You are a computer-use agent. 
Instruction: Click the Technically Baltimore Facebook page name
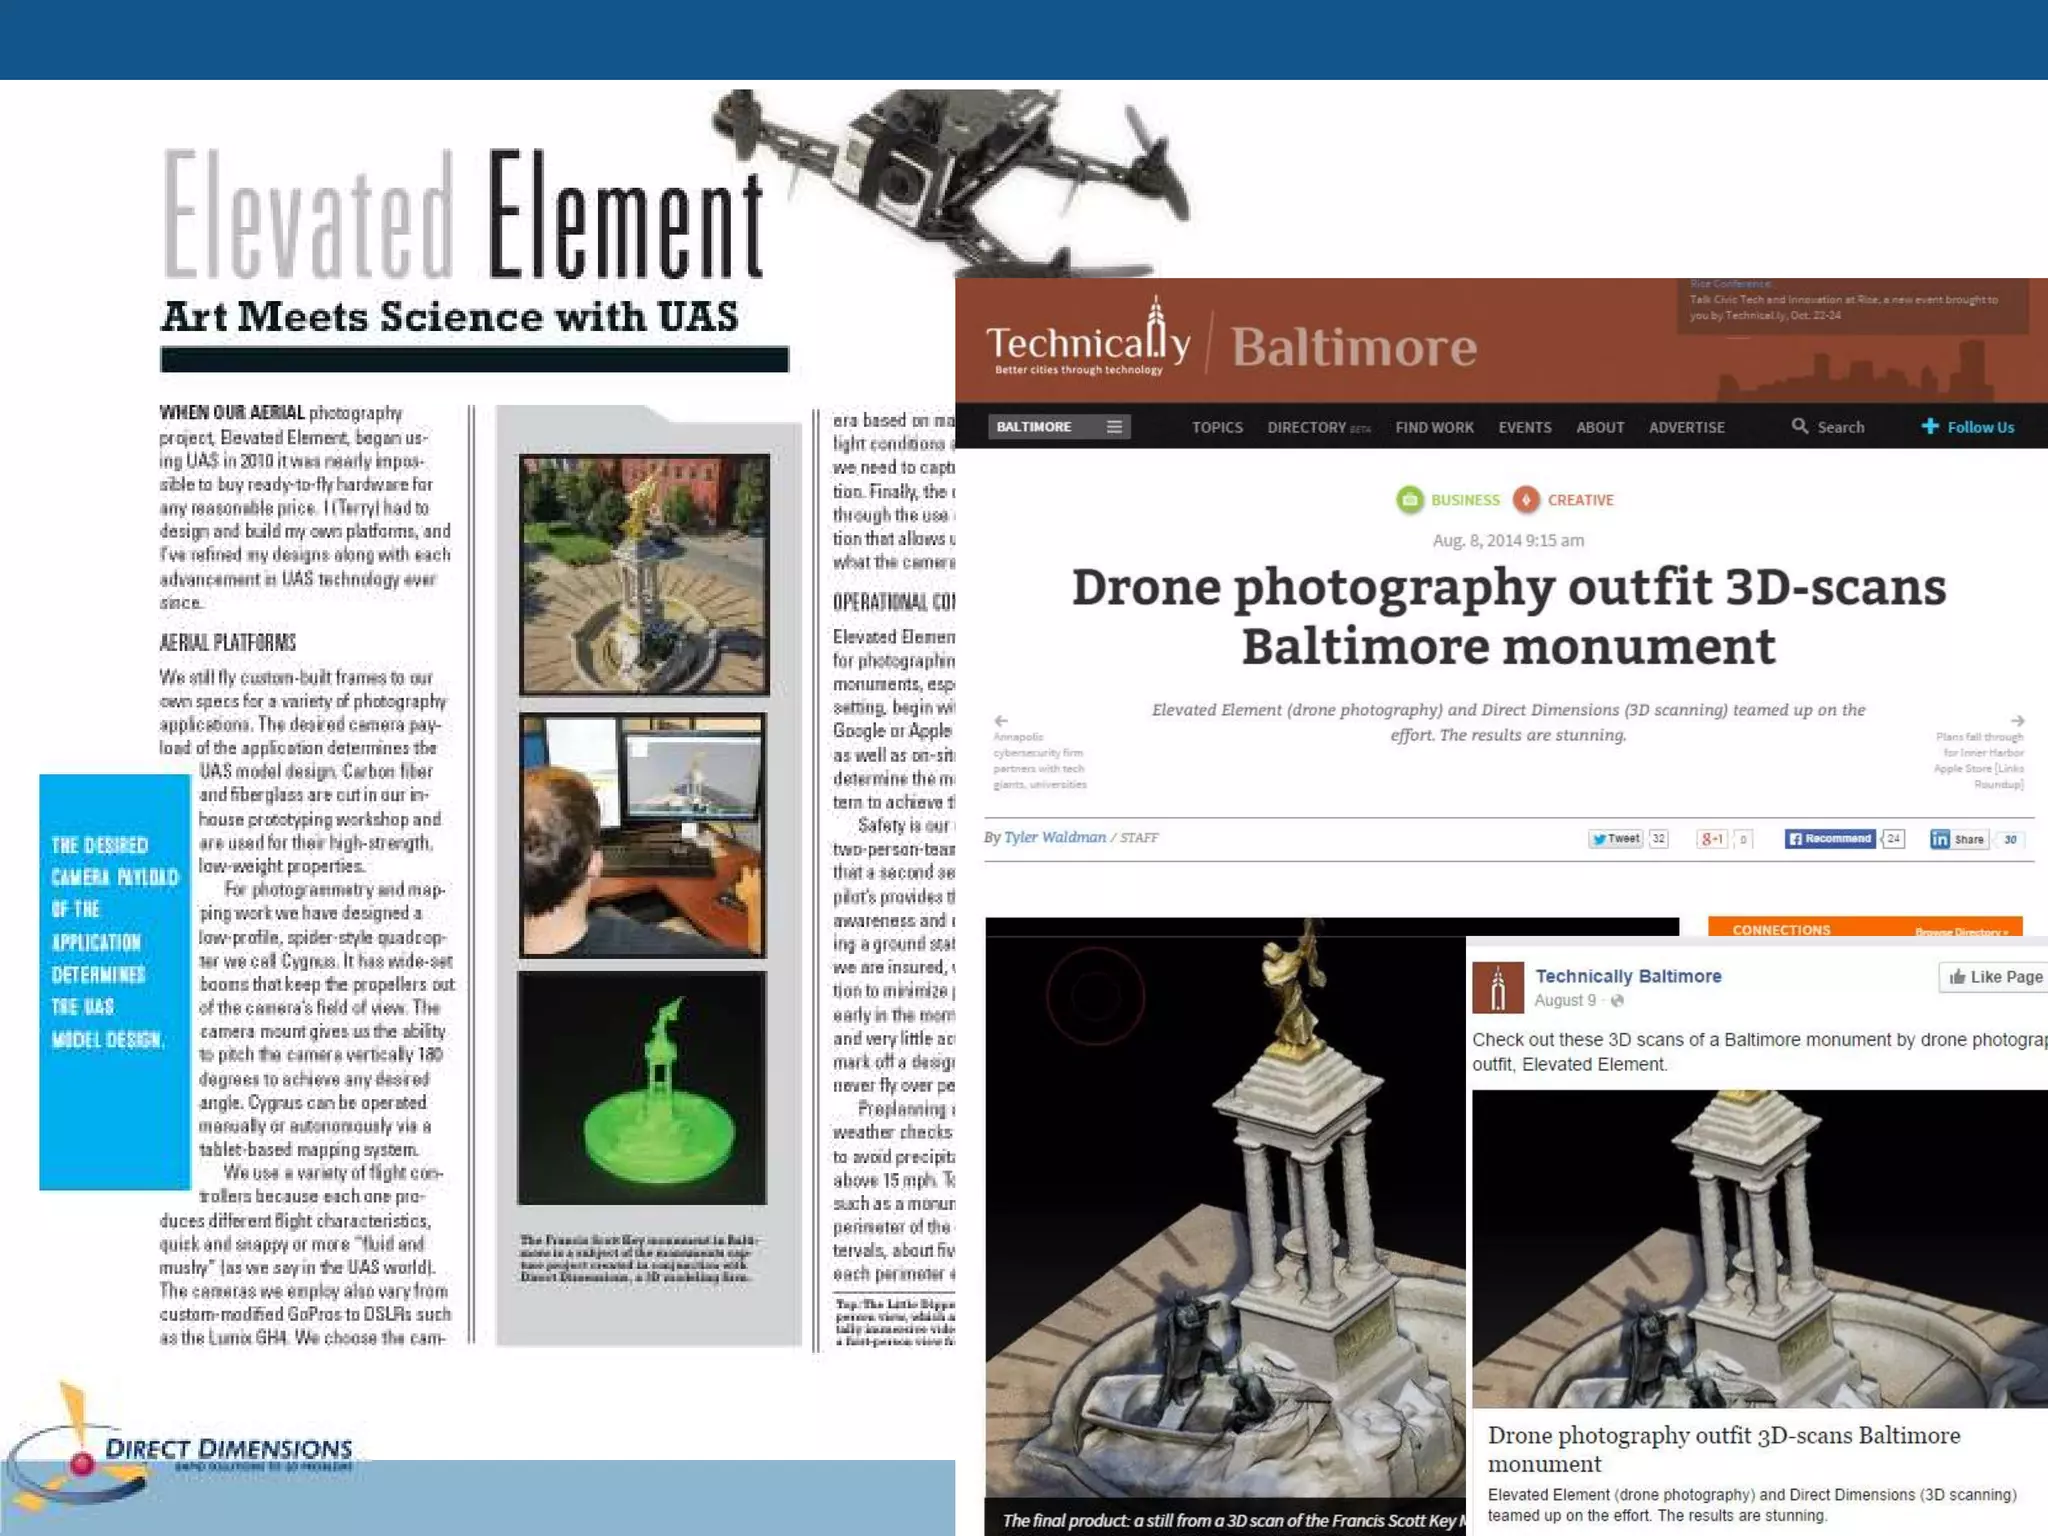coord(1628,976)
